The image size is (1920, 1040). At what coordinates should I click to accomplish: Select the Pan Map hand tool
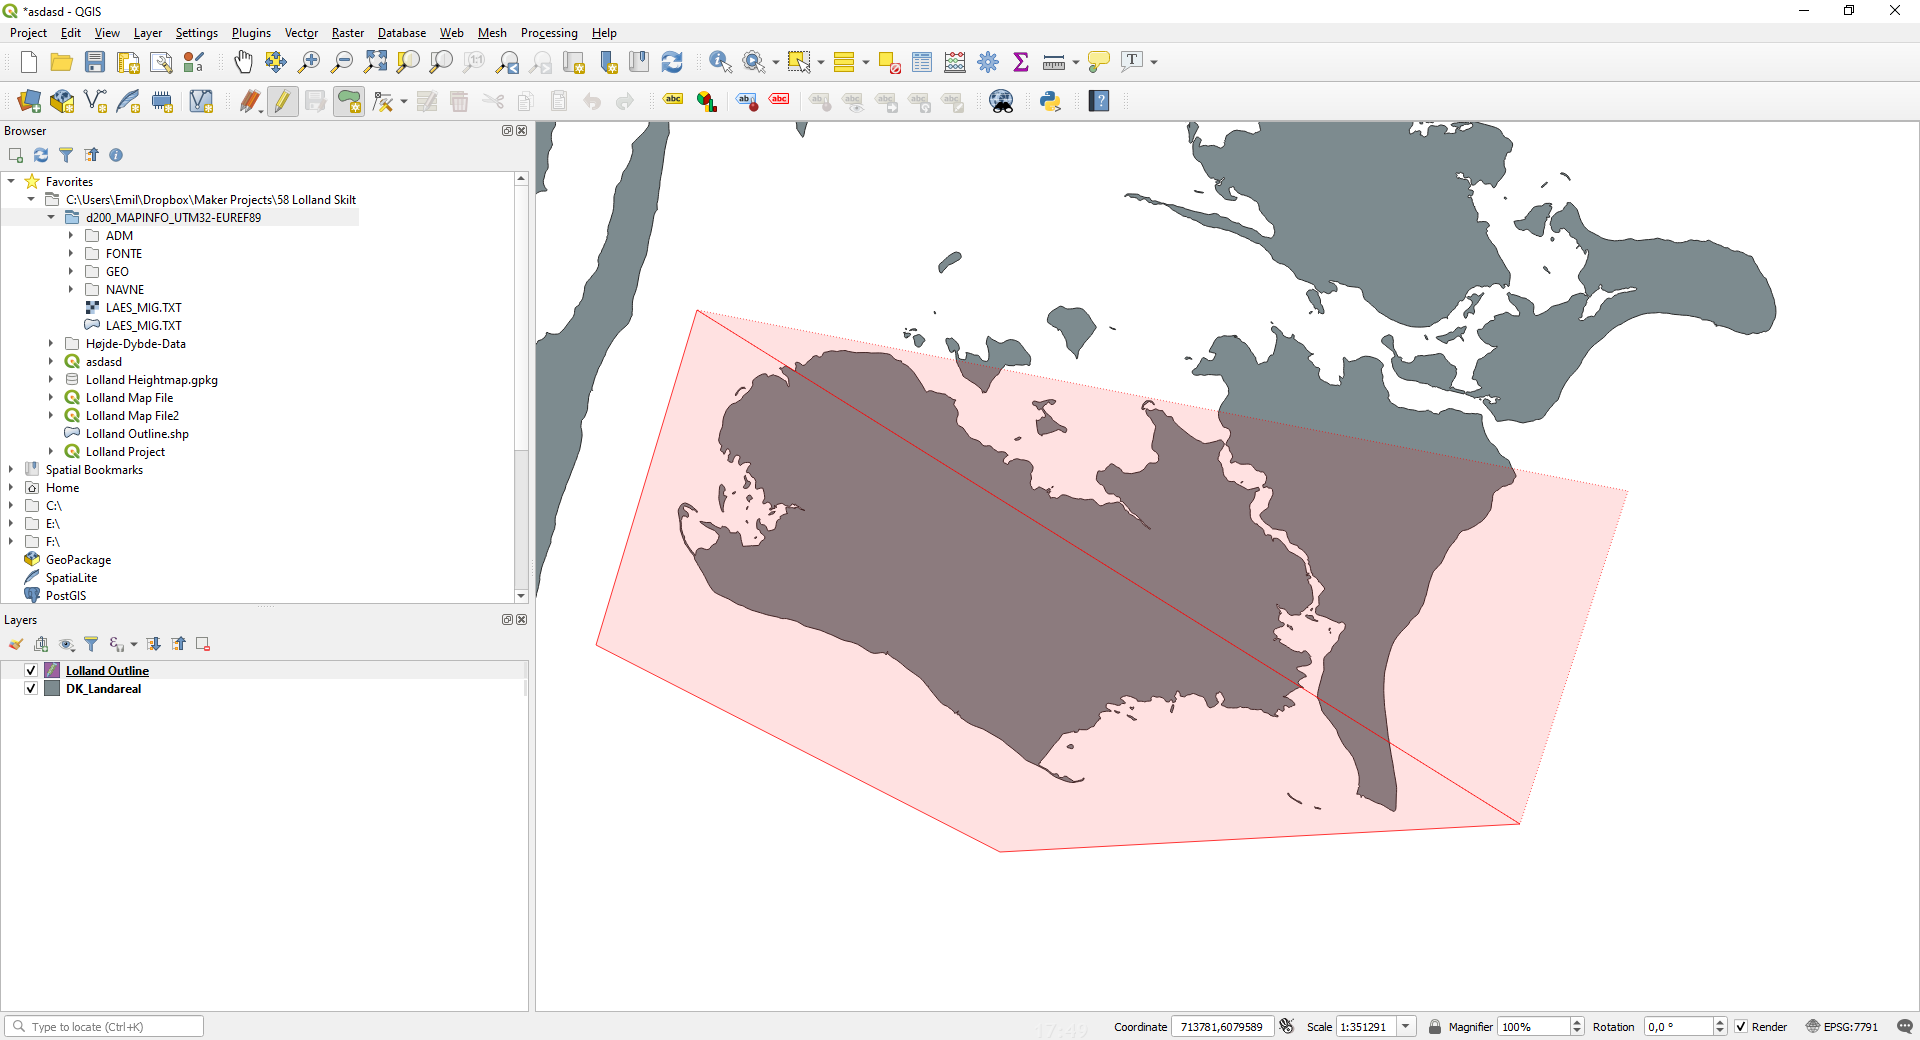click(x=243, y=62)
